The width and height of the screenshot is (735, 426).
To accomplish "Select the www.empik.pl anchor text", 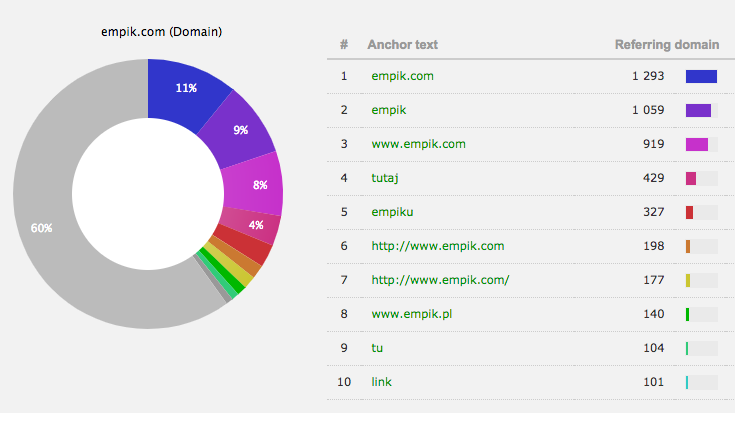I will tap(413, 314).
